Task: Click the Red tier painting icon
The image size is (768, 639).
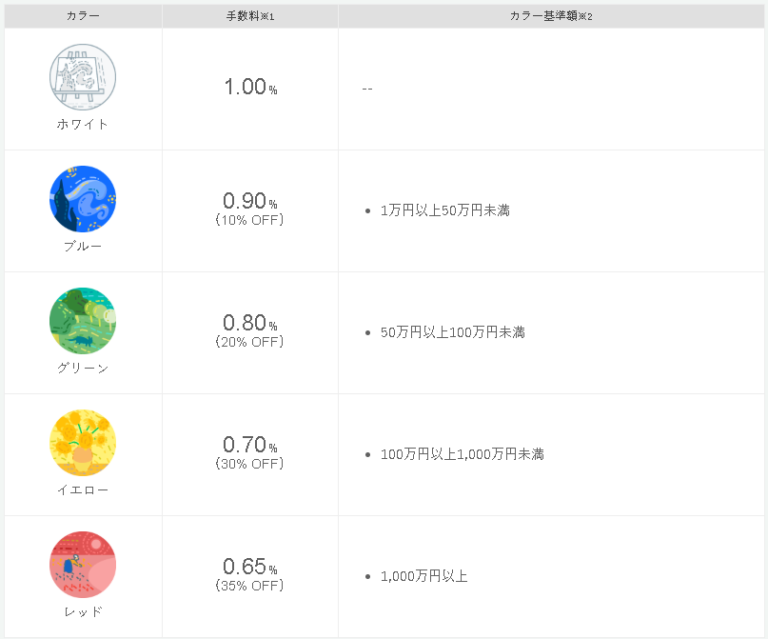Action: tap(83, 565)
